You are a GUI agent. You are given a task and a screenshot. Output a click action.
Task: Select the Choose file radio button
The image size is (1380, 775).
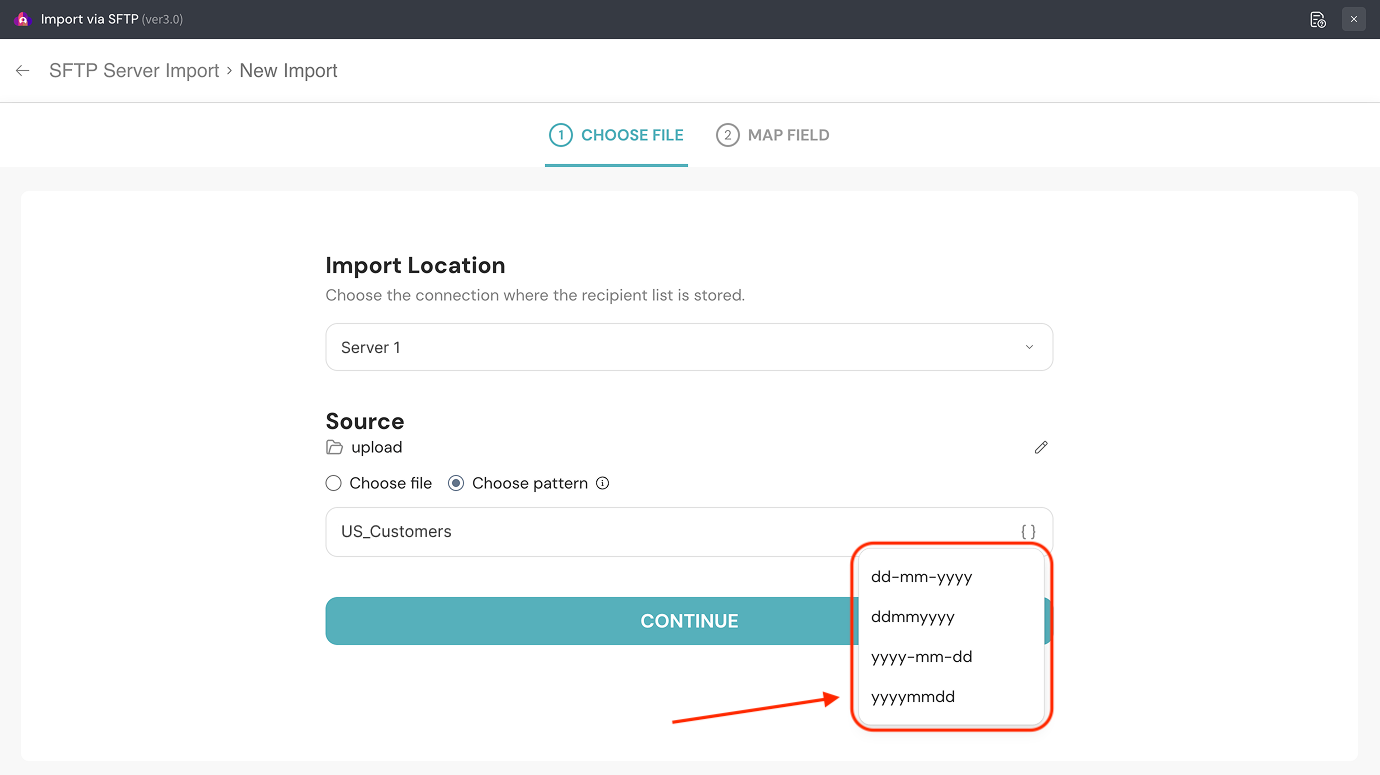point(334,483)
